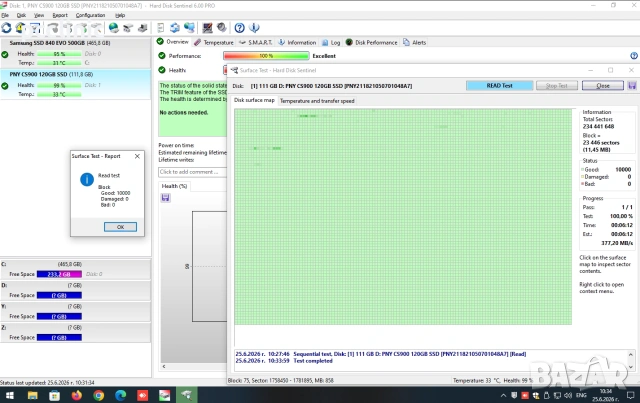The height and width of the screenshot is (403, 640).
Task: Click log scrollbar up arrow
Action: (x=631, y=354)
